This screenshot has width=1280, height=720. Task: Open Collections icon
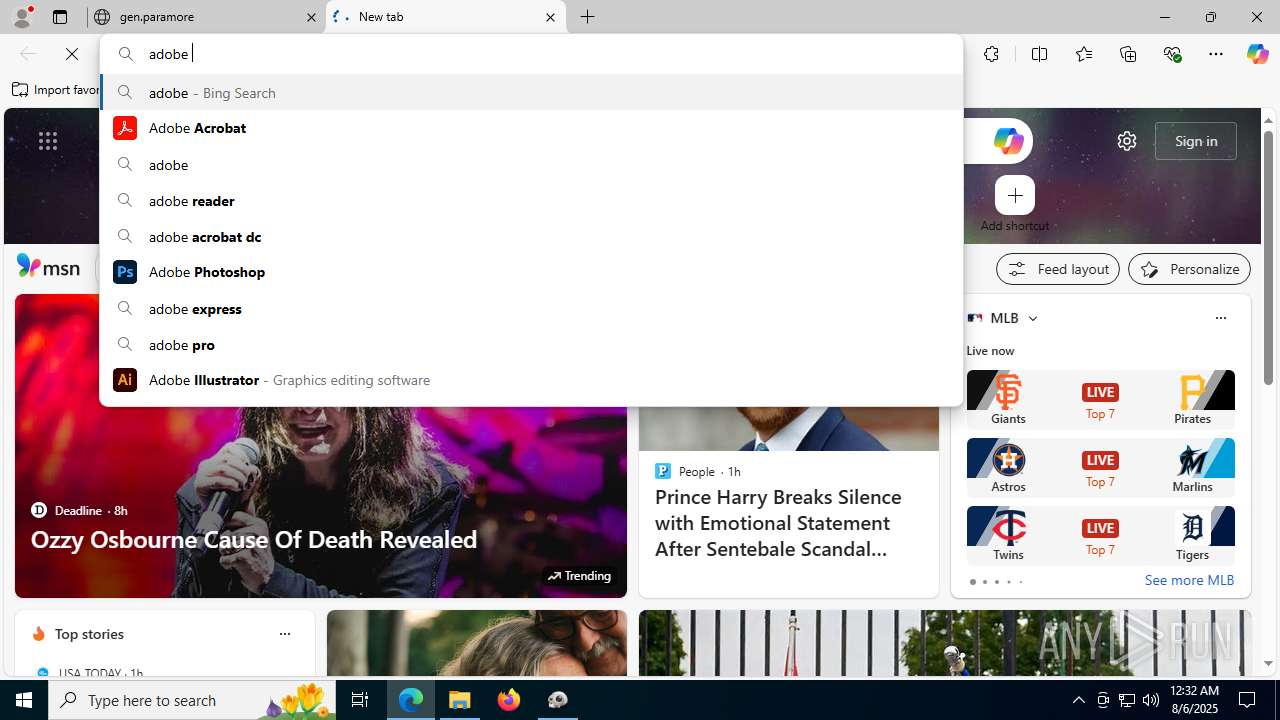[x=1128, y=54]
